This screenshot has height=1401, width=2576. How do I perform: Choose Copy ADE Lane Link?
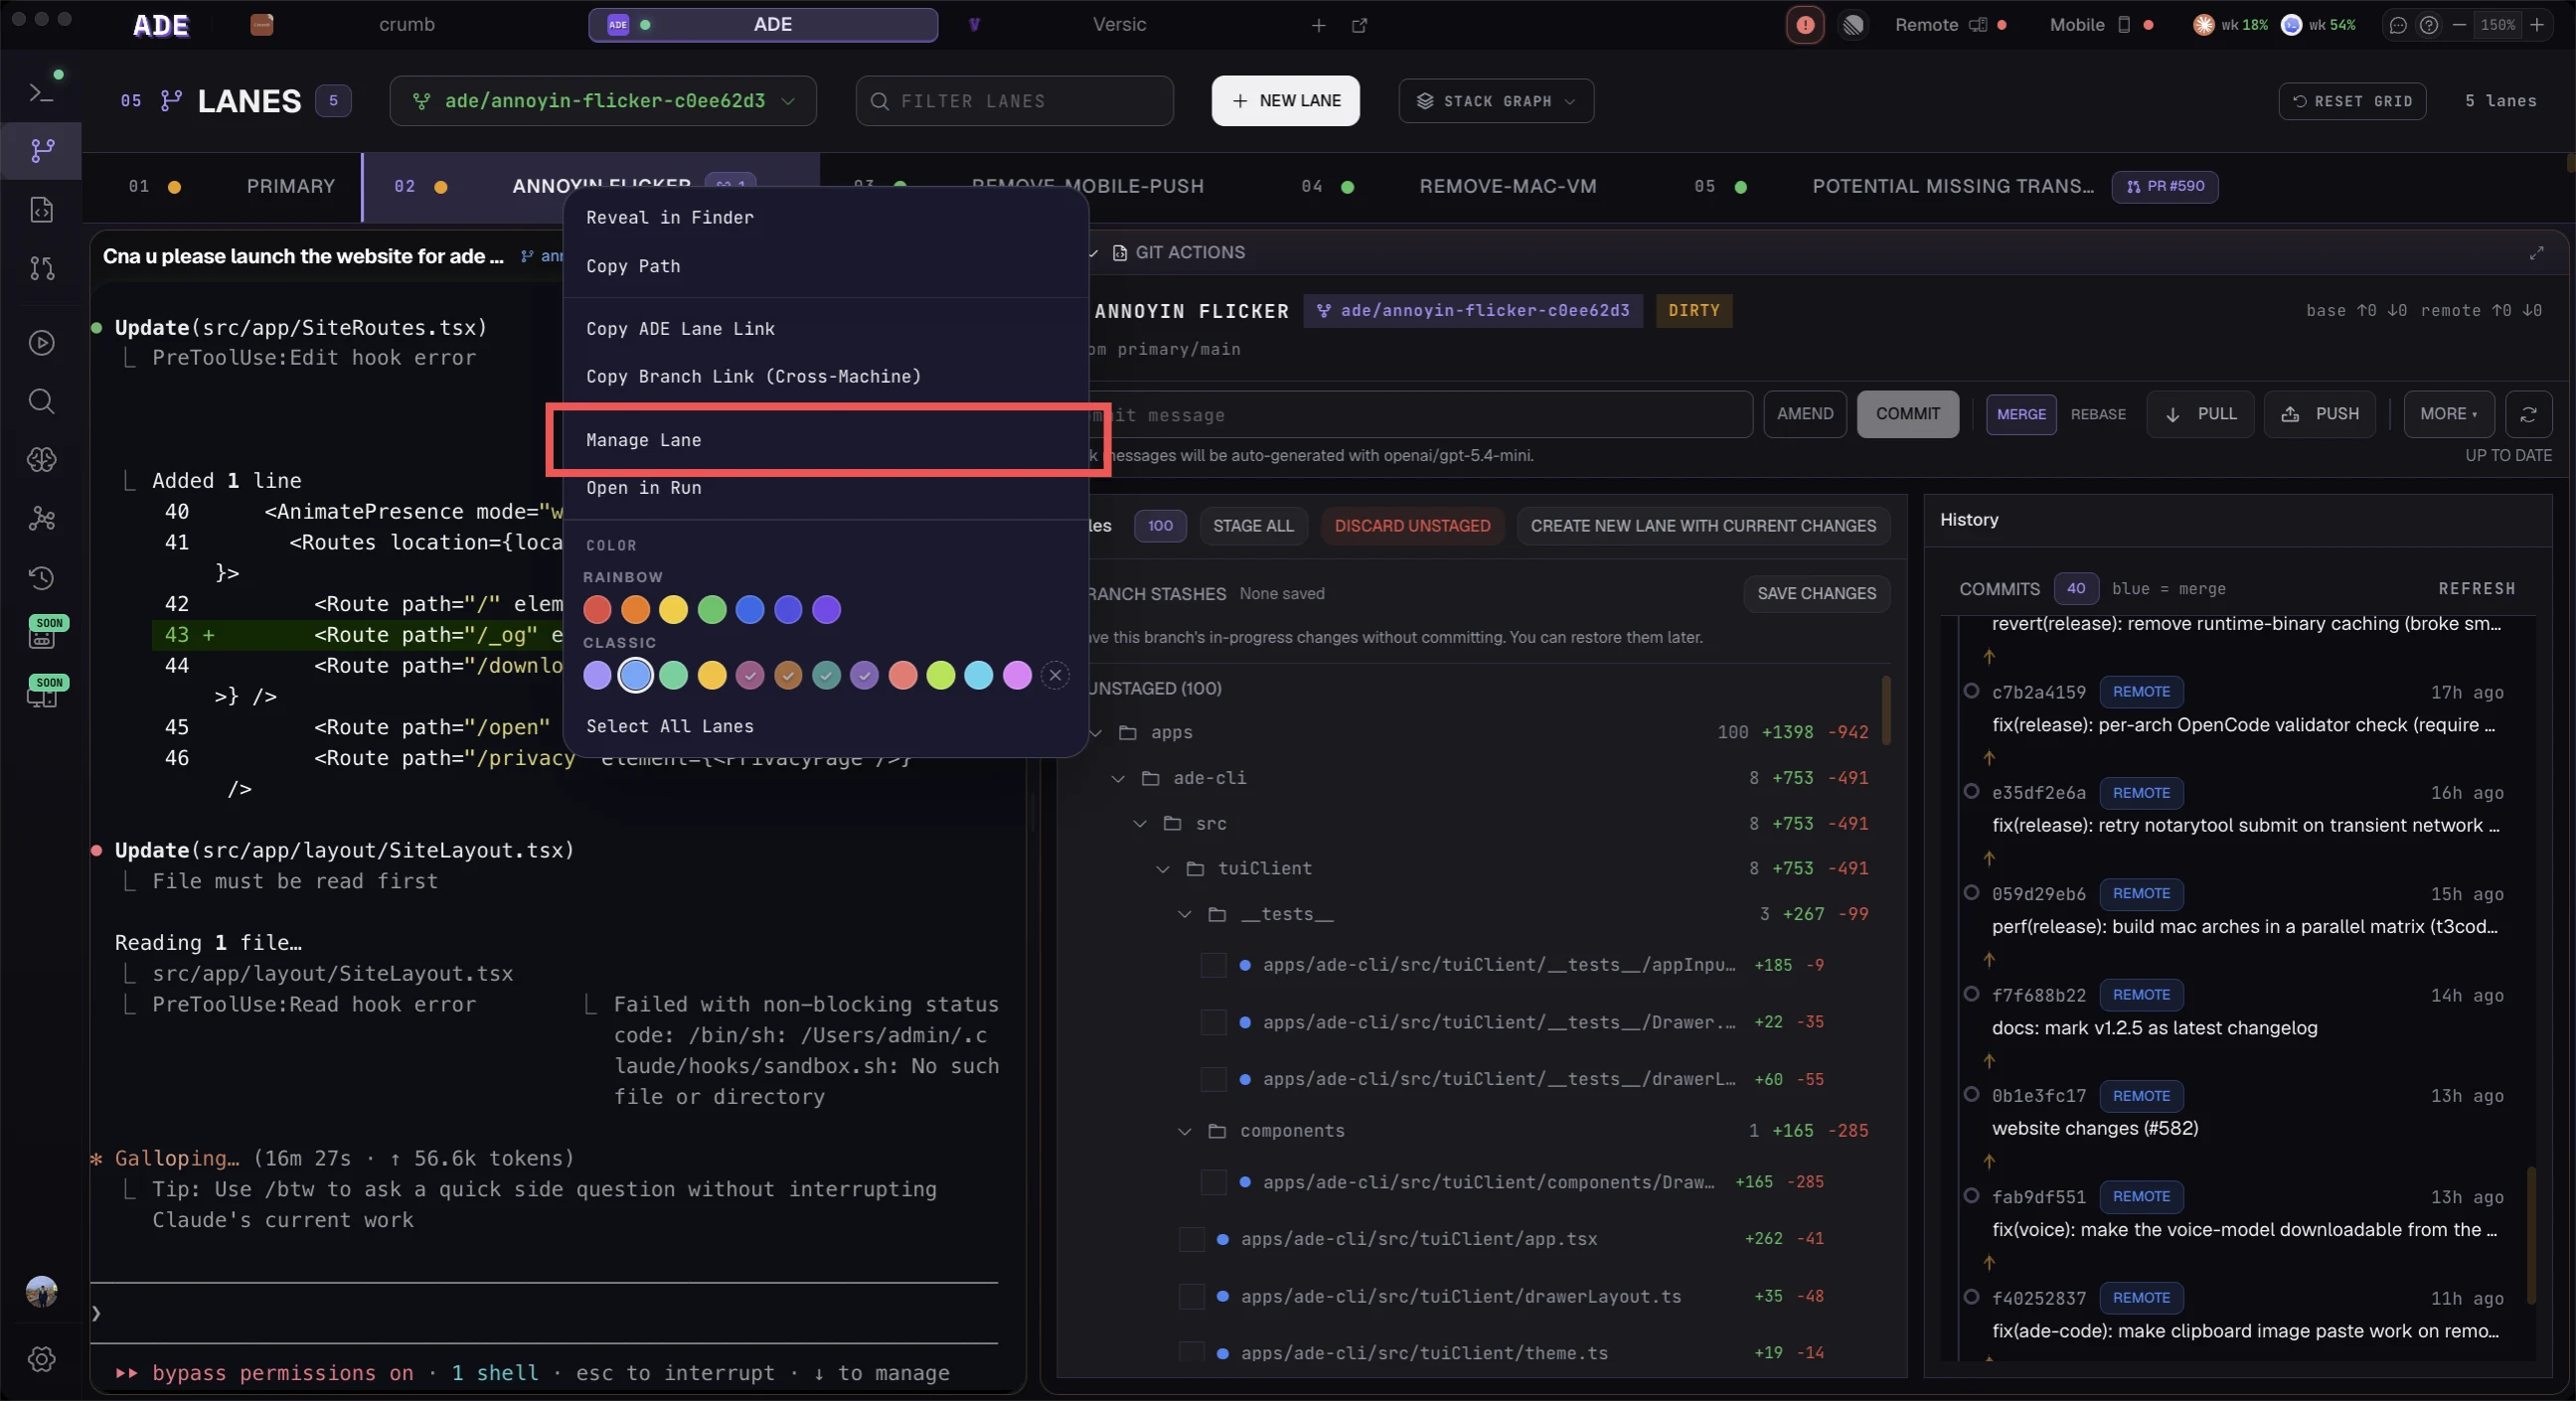[x=825, y=329]
